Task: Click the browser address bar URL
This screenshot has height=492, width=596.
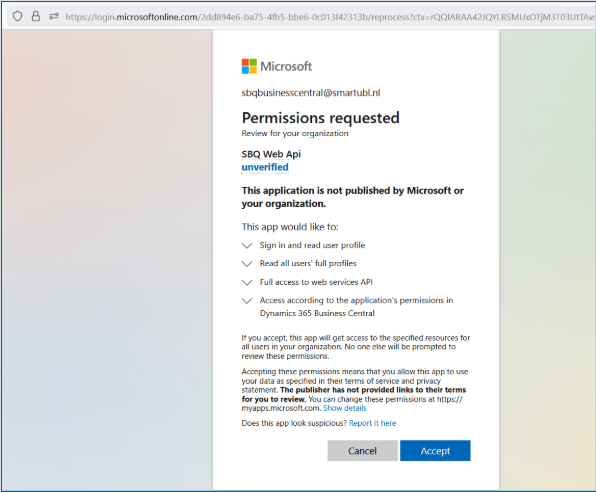Action: [330, 17]
